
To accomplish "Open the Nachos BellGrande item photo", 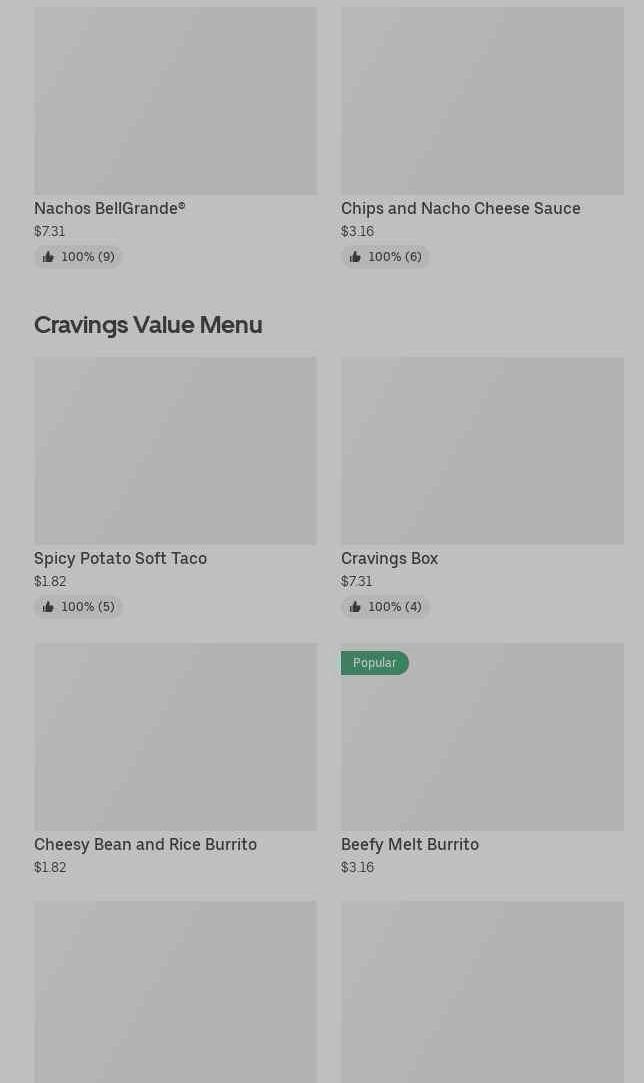I will click(175, 101).
